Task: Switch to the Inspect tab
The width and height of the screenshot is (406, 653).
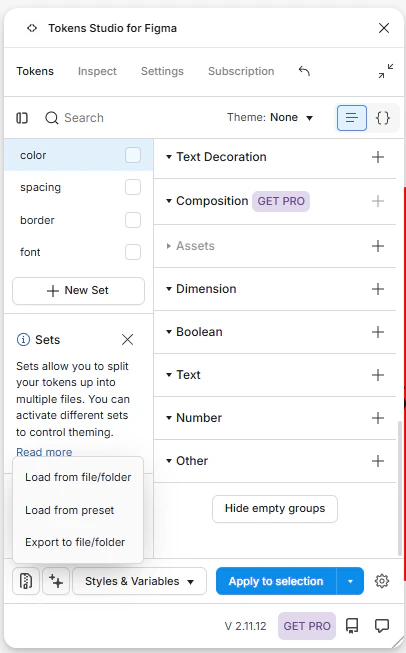Action: click(97, 71)
